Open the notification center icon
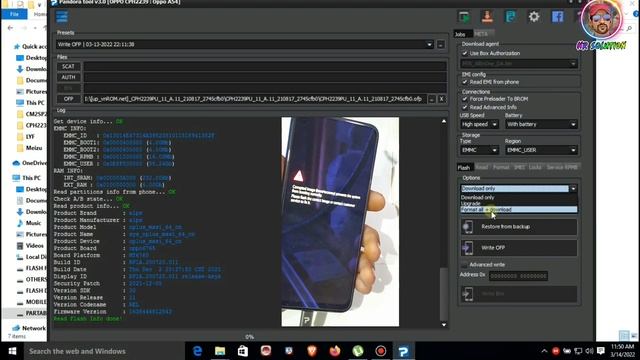 tap(601, 351)
